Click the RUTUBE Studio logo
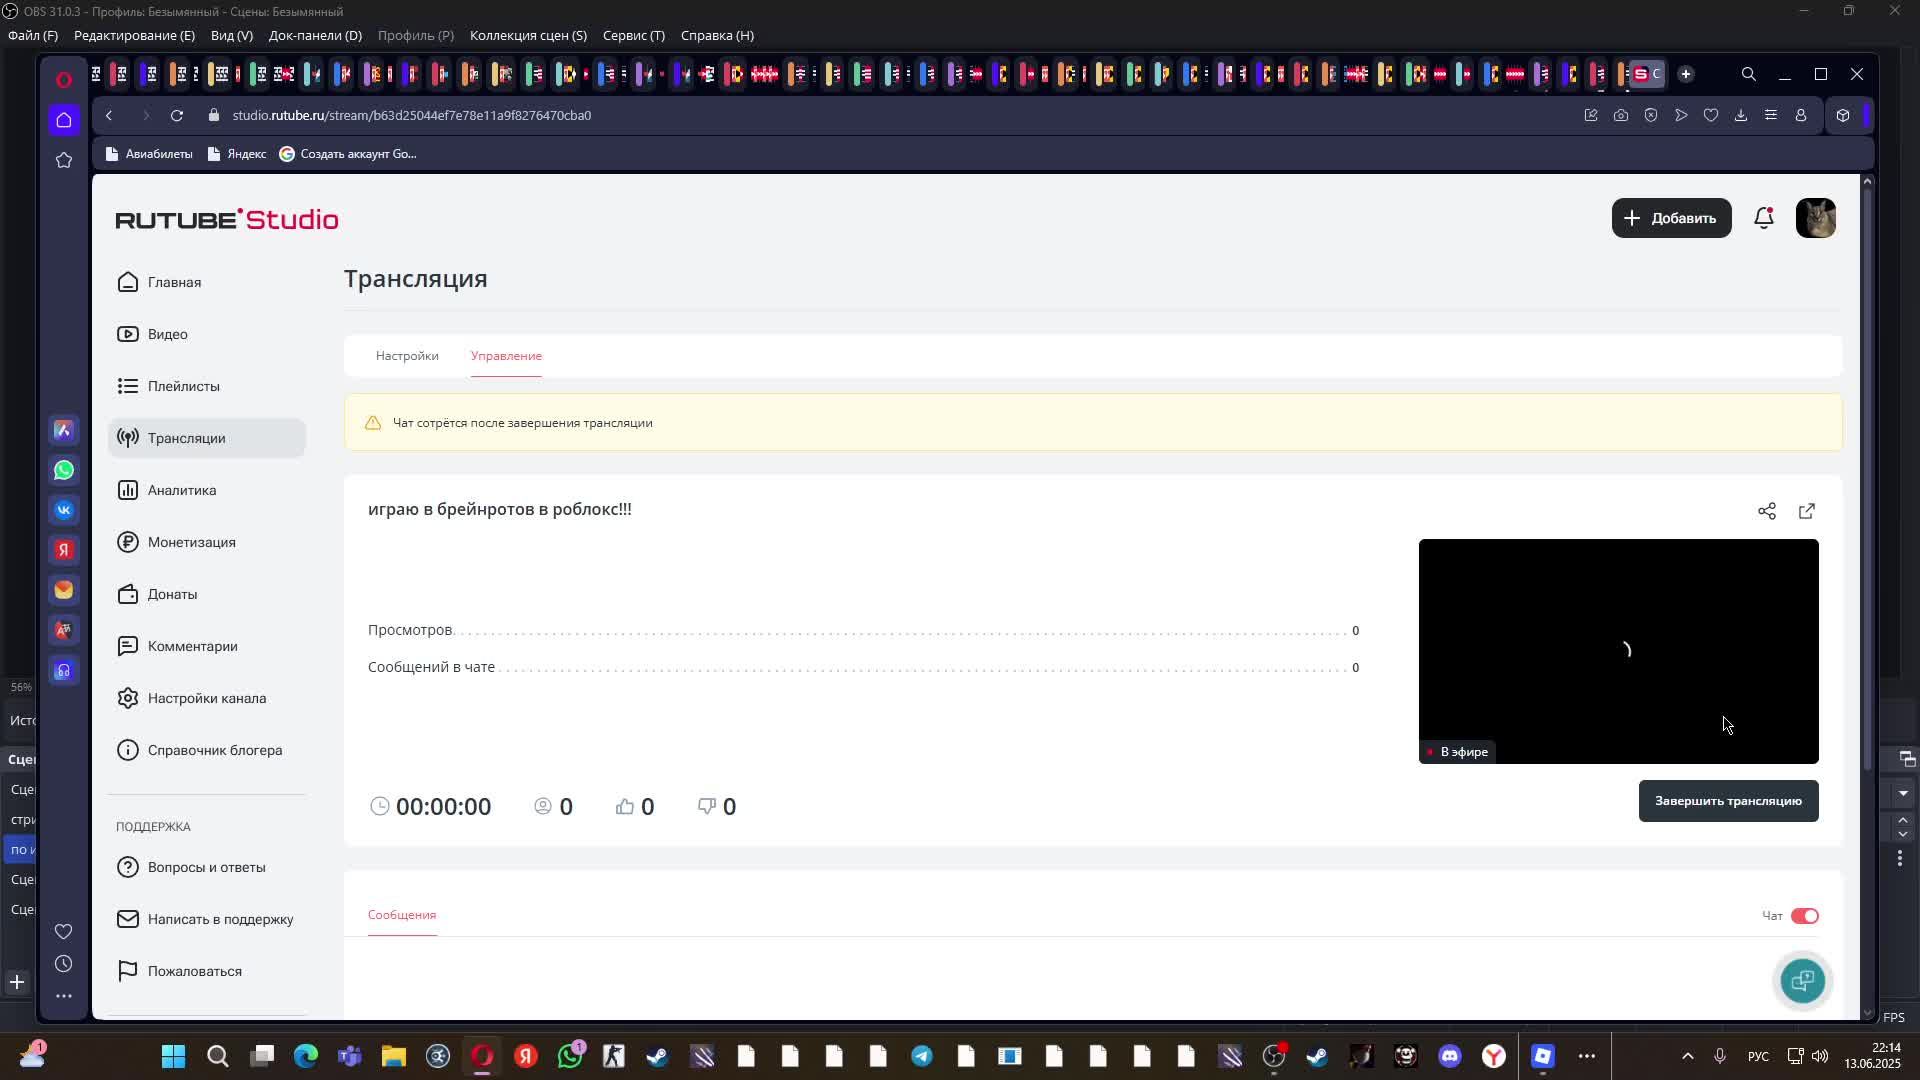1920x1080 pixels. (227, 219)
